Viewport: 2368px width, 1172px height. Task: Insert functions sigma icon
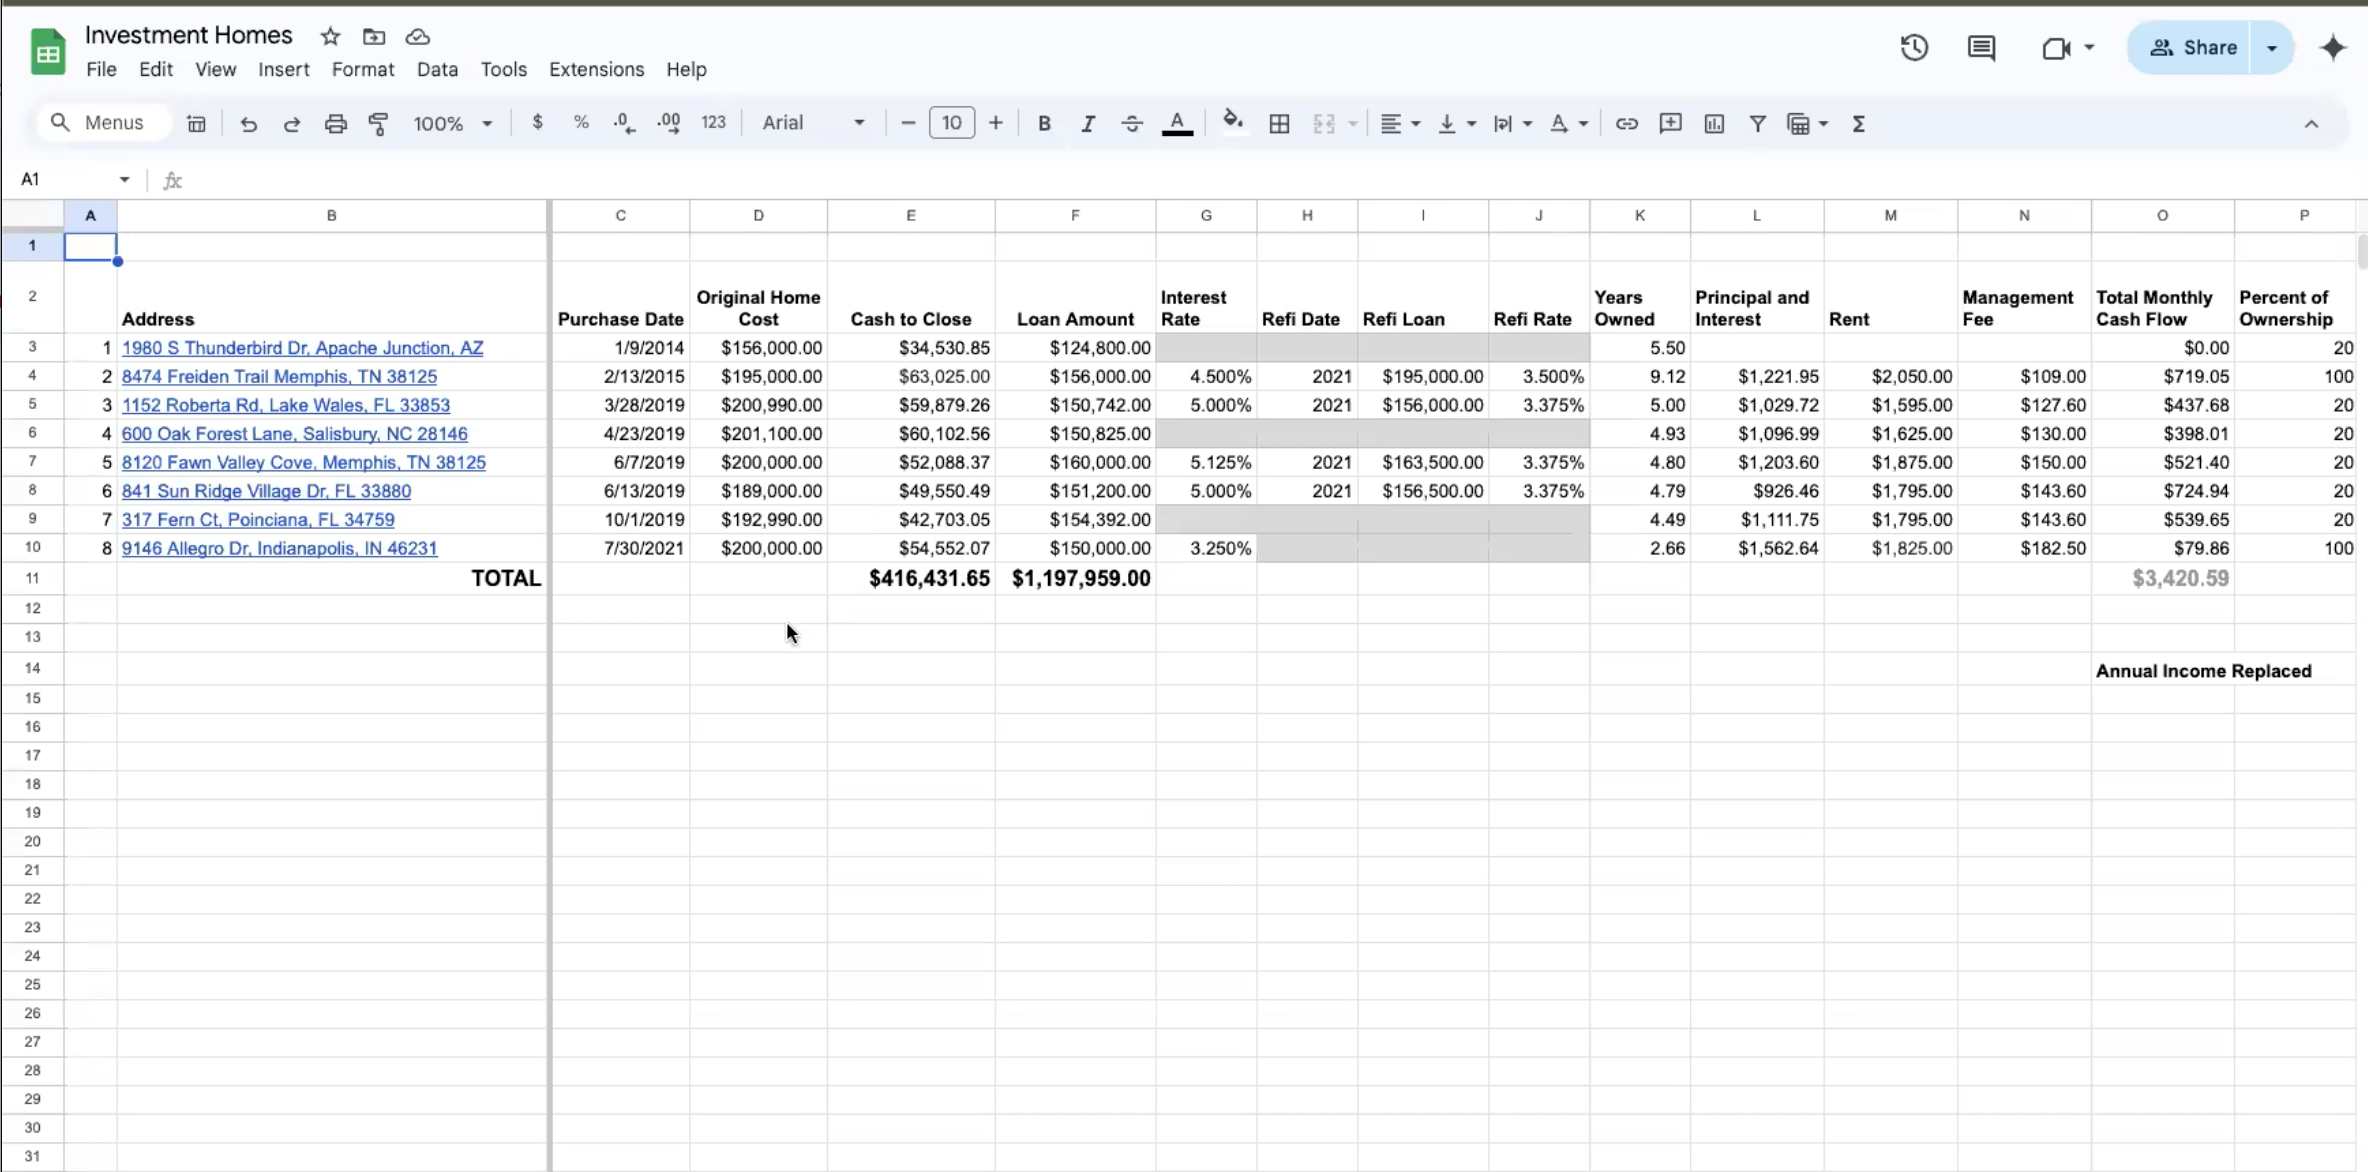click(1859, 124)
